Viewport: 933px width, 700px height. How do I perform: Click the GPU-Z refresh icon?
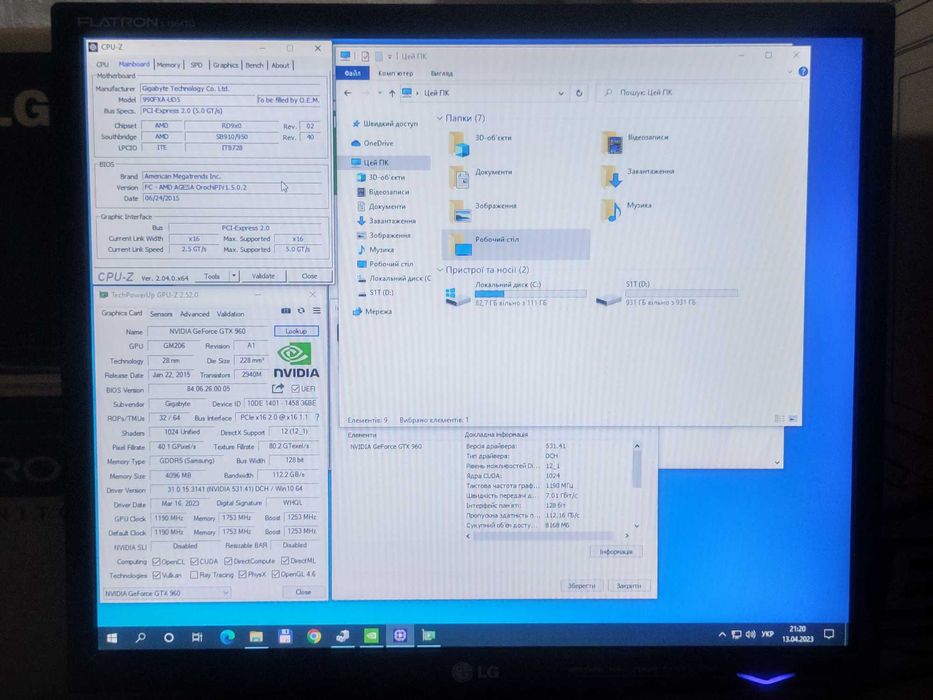(x=301, y=311)
